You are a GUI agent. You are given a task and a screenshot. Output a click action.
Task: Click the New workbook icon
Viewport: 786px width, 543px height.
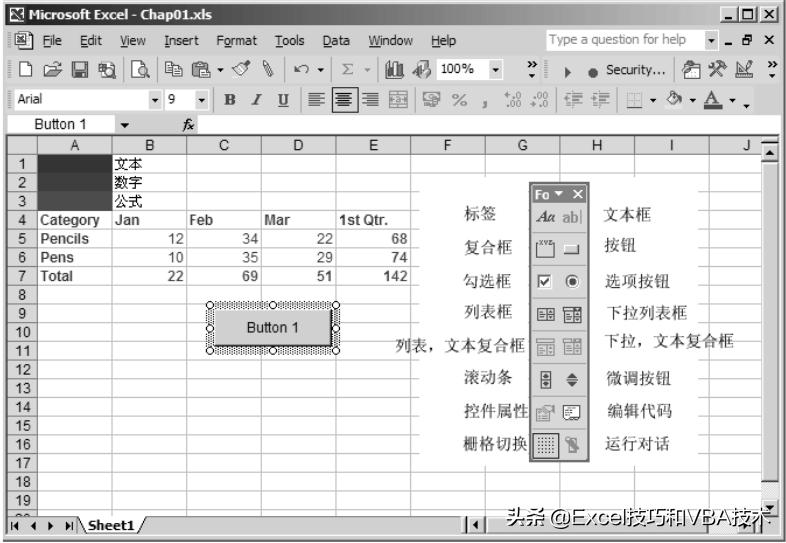25,69
